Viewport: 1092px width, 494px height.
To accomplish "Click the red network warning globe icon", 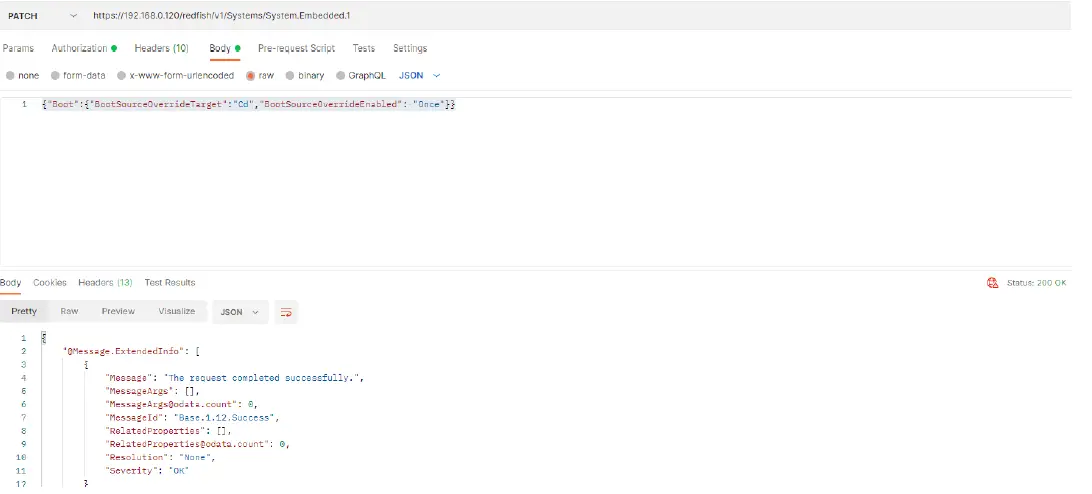I will [992, 283].
